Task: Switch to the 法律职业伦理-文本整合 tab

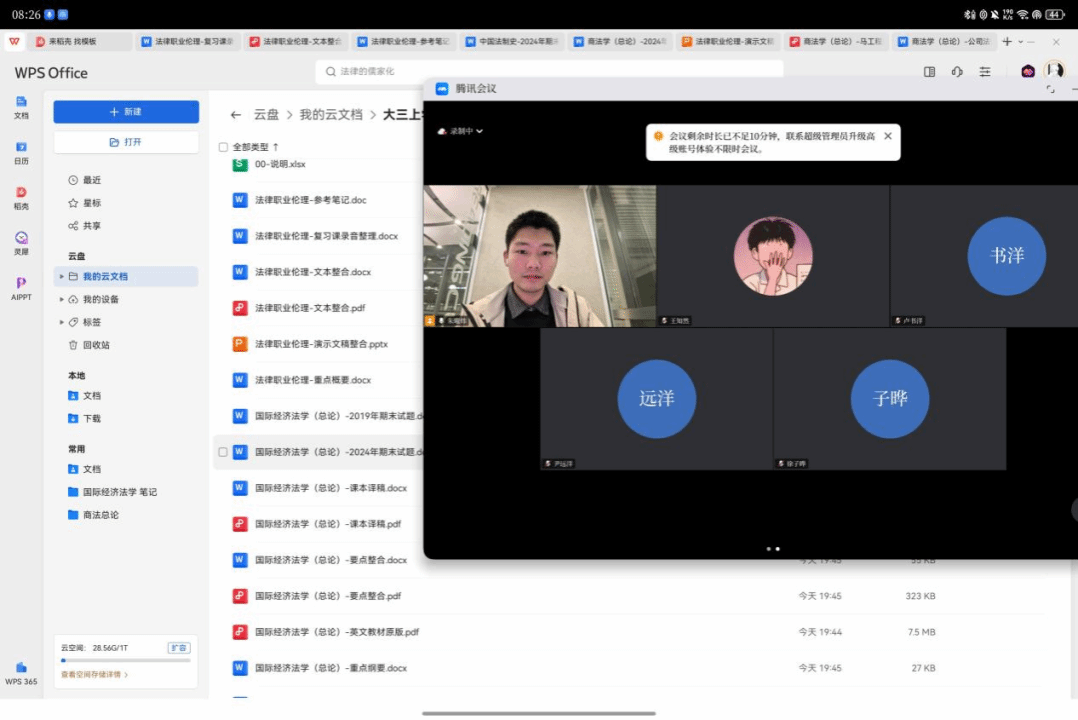Action: [296, 42]
